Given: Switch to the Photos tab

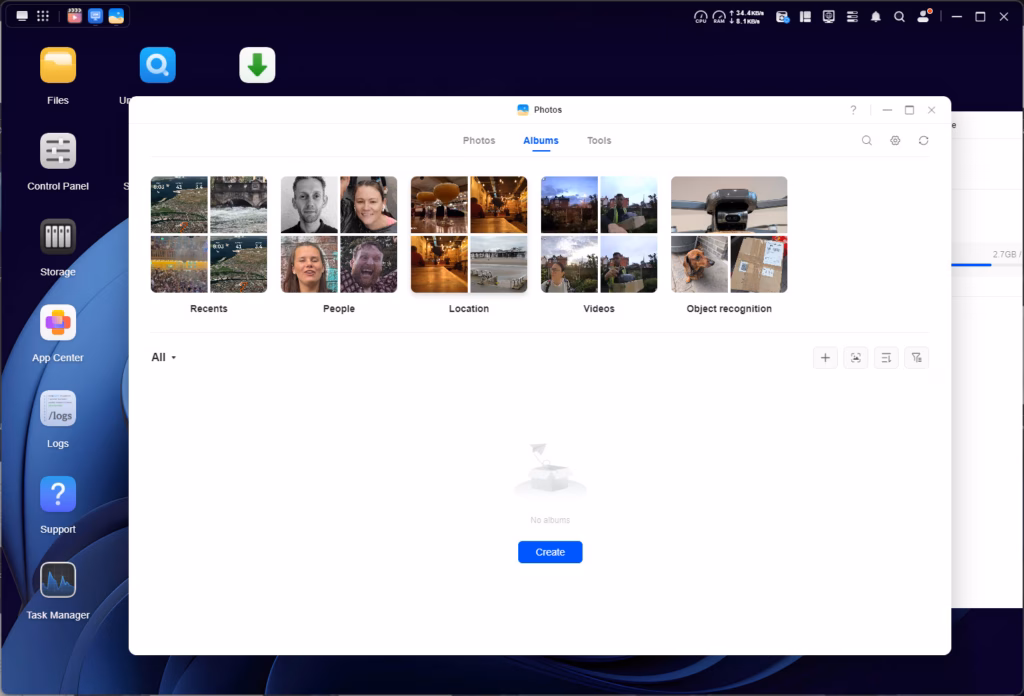Looking at the screenshot, I should [479, 141].
